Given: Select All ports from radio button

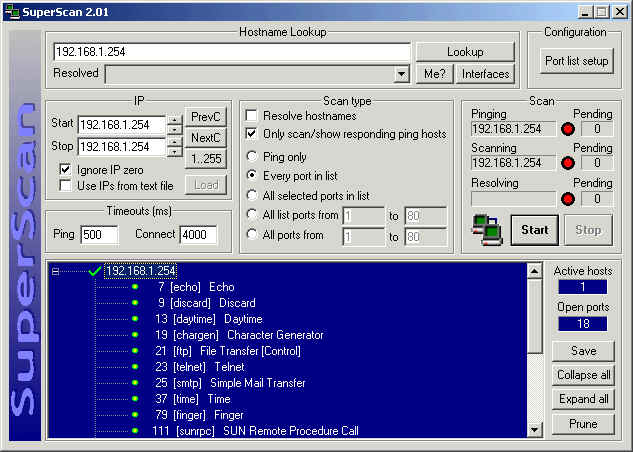Looking at the screenshot, I should coord(252,234).
